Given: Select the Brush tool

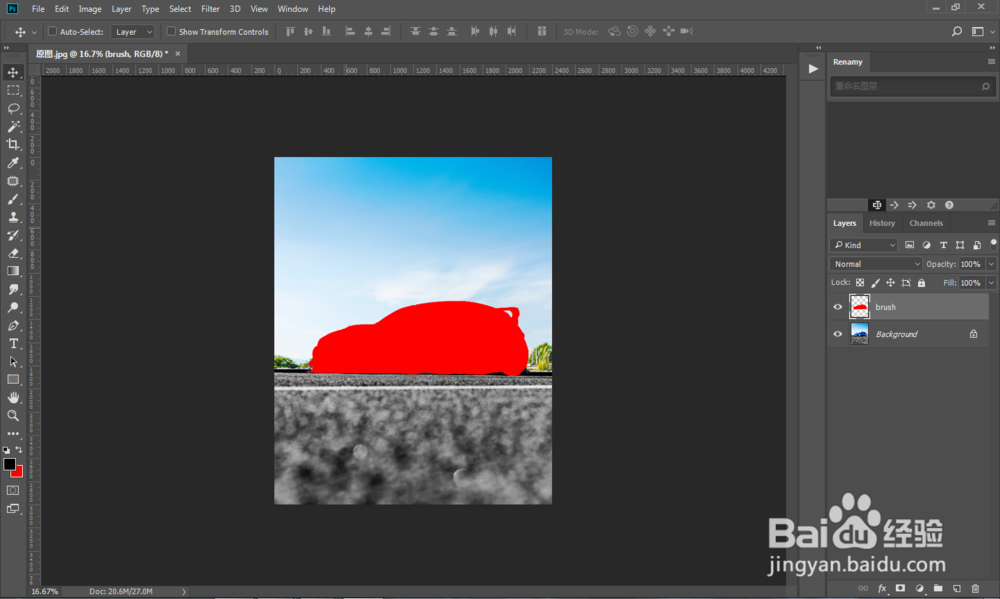Looking at the screenshot, I should point(13,199).
